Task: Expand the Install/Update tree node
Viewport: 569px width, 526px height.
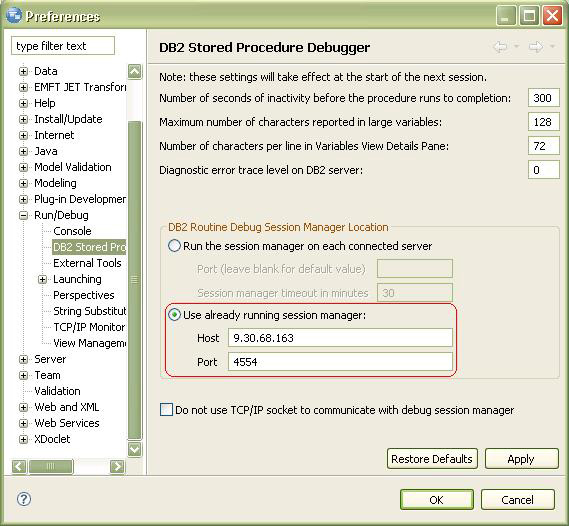Action: pyautogui.click(x=23, y=119)
